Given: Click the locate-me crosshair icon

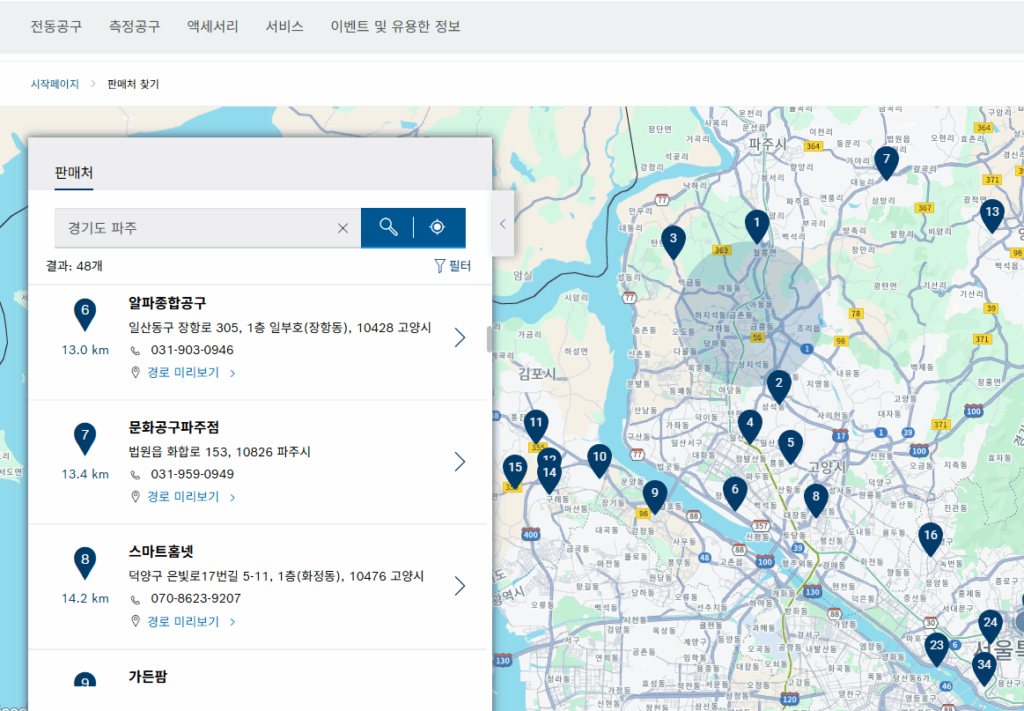Looking at the screenshot, I should pyautogui.click(x=437, y=227).
